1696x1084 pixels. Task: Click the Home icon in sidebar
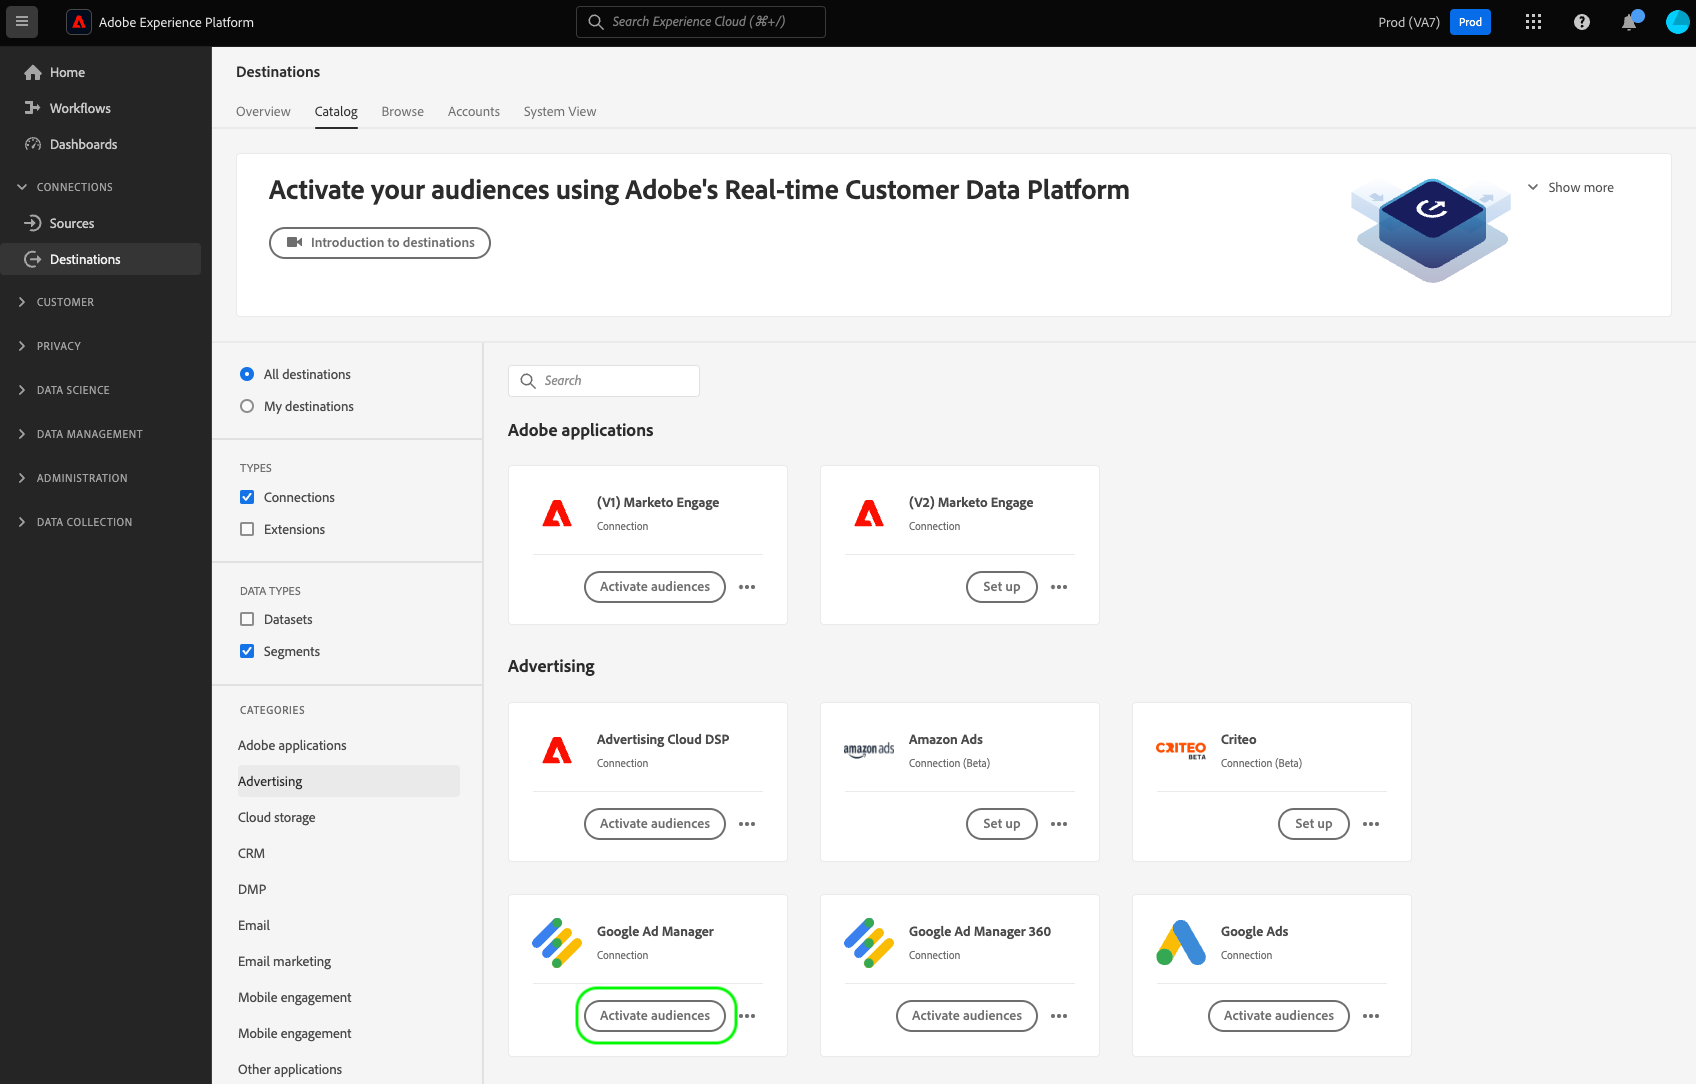(33, 72)
